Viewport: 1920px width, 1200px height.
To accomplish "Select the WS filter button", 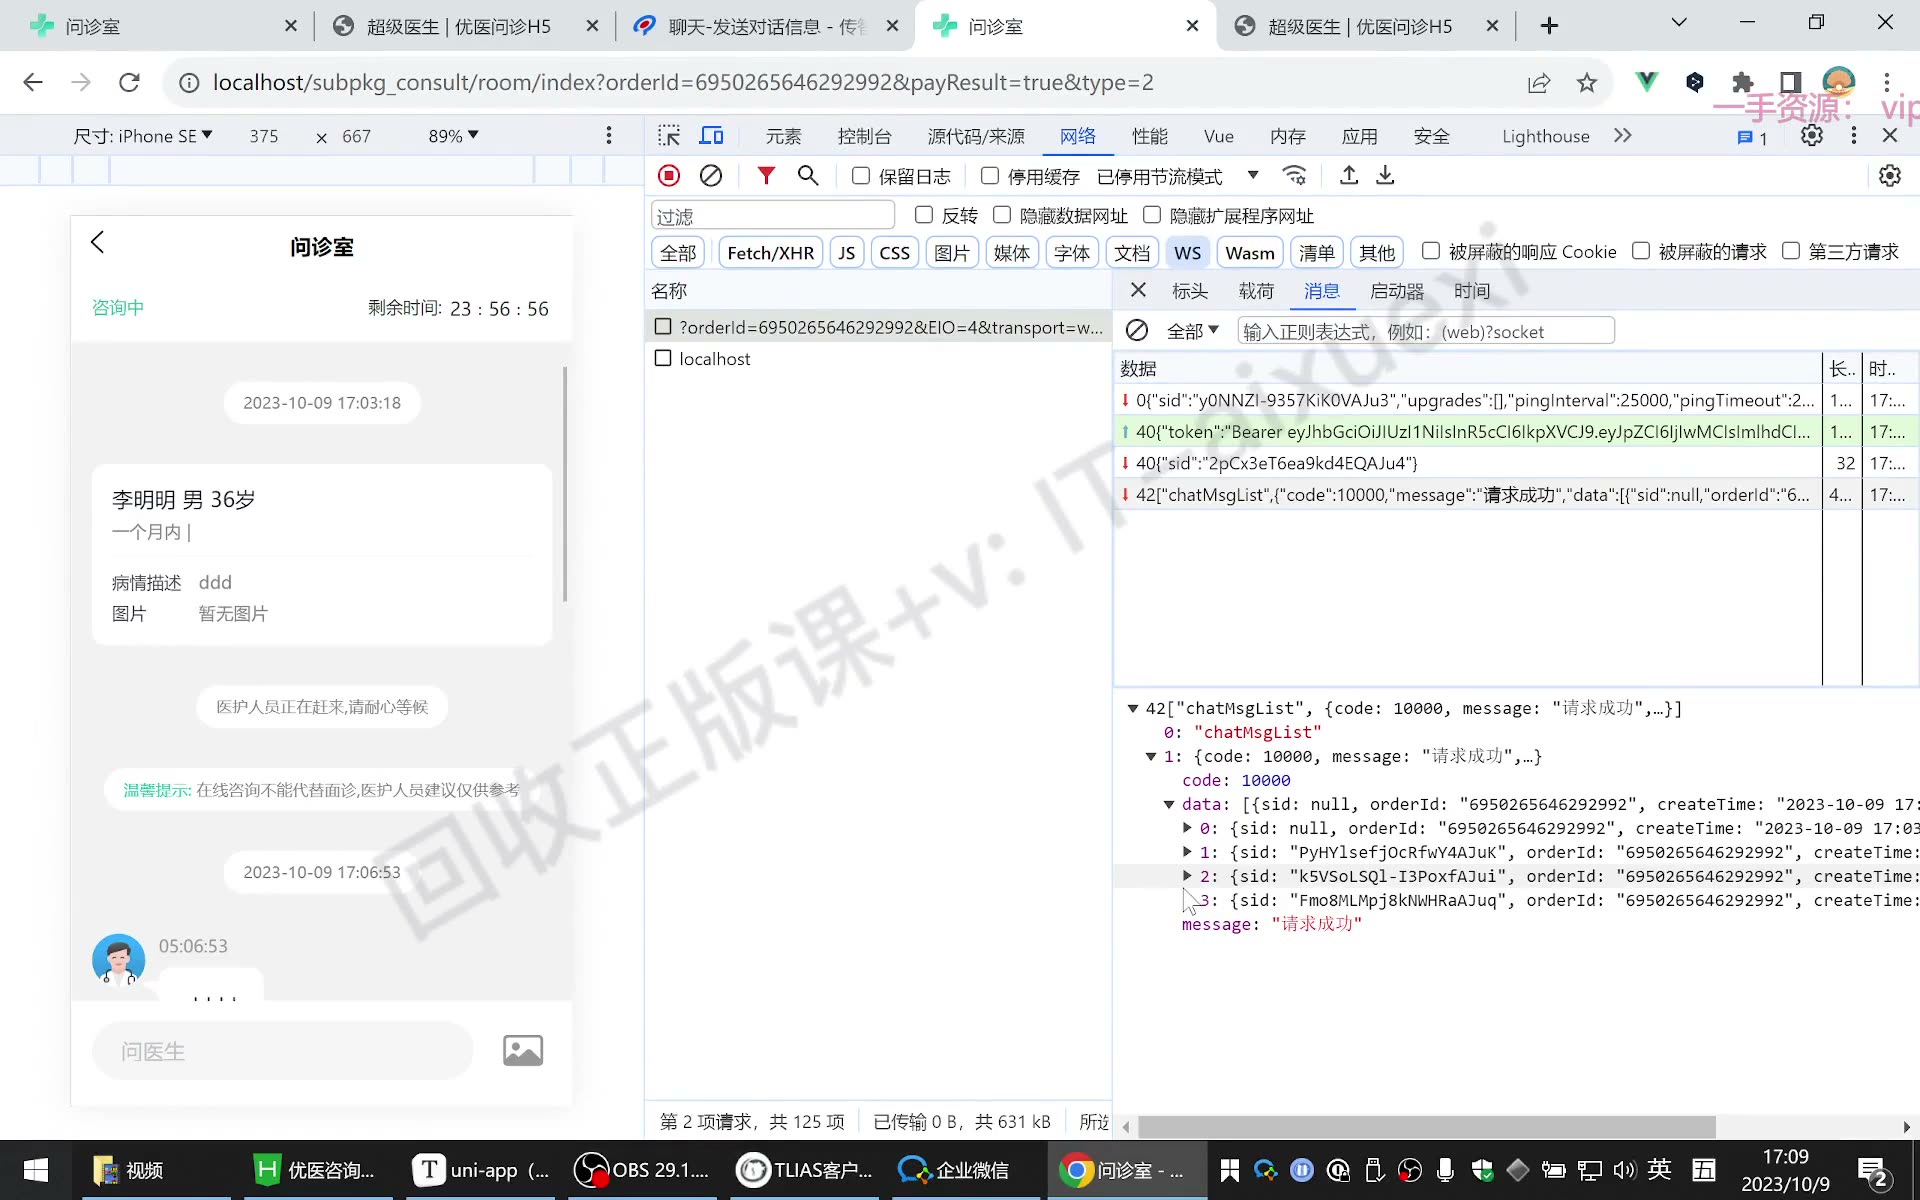I will [x=1188, y=253].
